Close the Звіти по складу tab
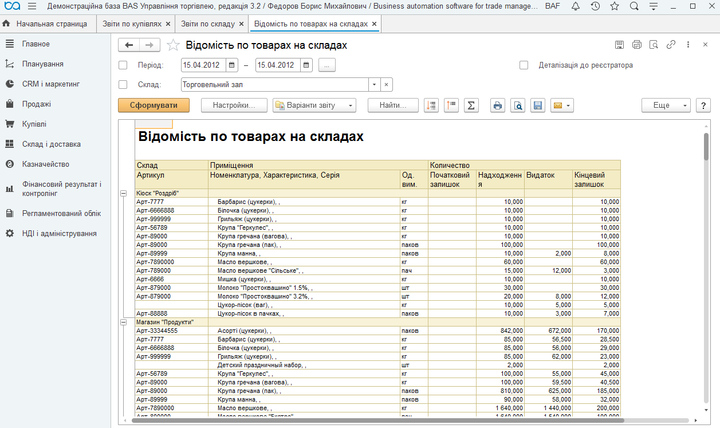Screen dimensions: 720x428 241,24
